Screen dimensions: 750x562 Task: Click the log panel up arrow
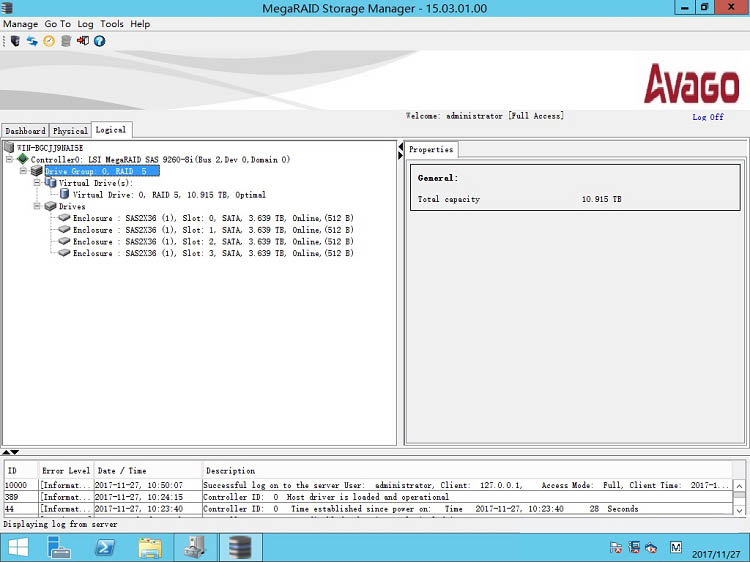(x=6, y=452)
